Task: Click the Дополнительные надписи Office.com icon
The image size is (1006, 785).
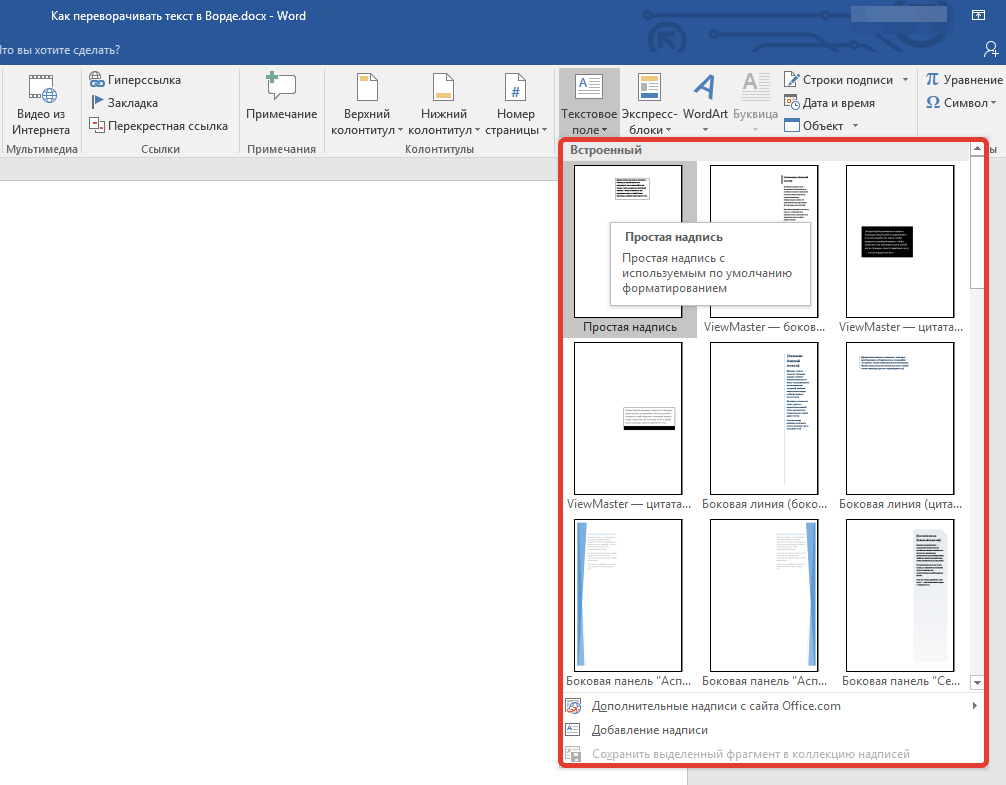Action: (x=573, y=706)
